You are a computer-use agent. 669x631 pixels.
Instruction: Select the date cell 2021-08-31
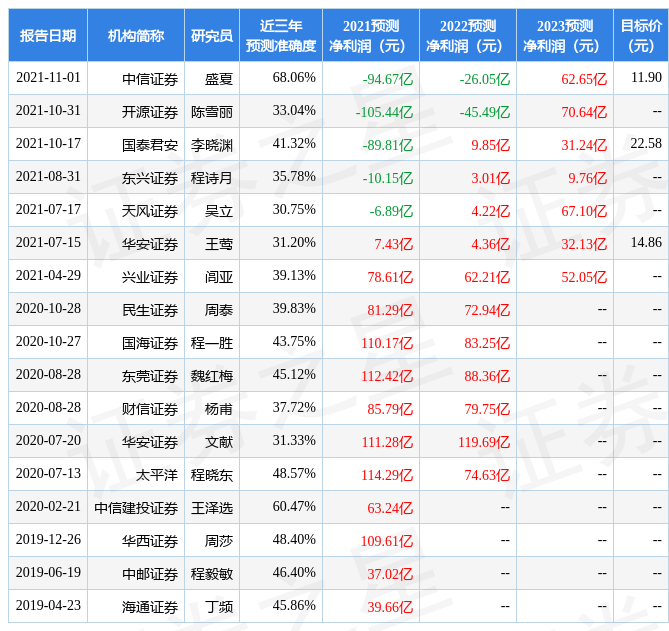point(48,177)
